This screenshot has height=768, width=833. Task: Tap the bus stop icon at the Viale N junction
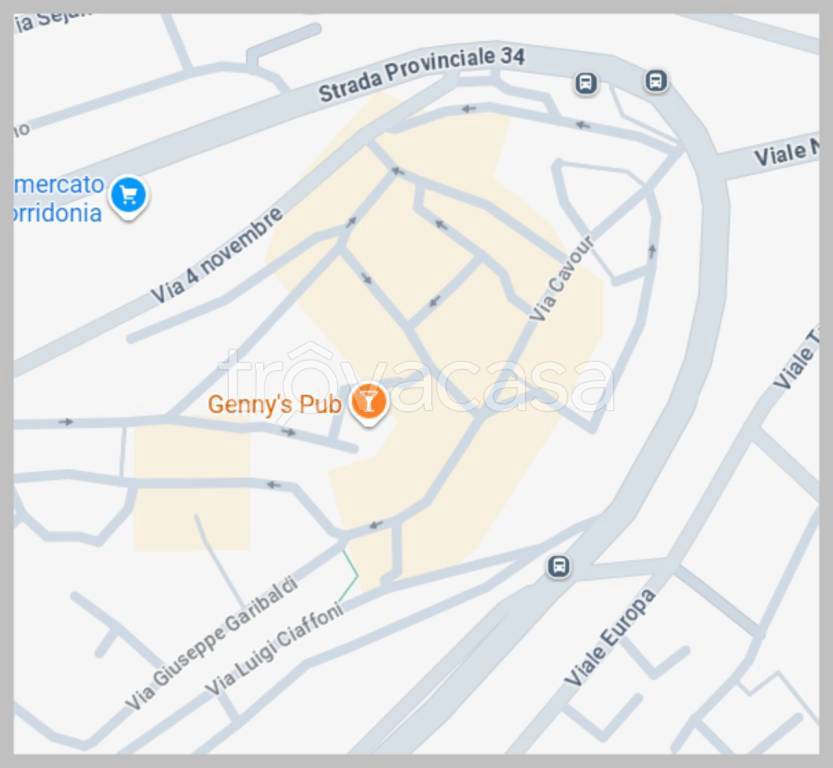pyautogui.click(x=656, y=81)
